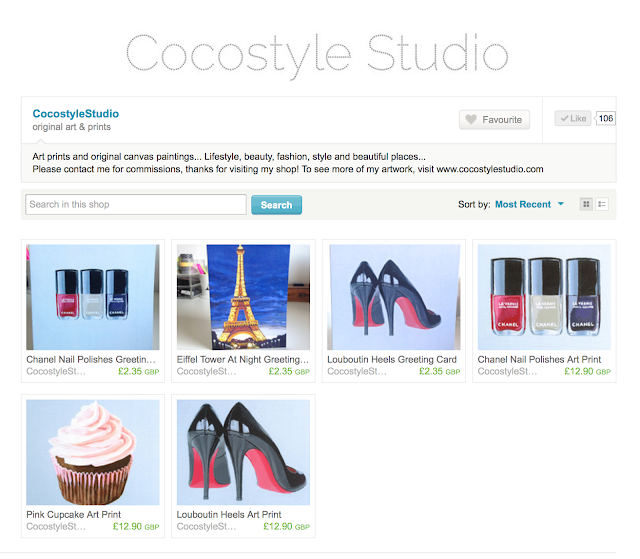This screenshot has height=559, width=640.
Task: Switch to list view icon
Action: (602, 204)
